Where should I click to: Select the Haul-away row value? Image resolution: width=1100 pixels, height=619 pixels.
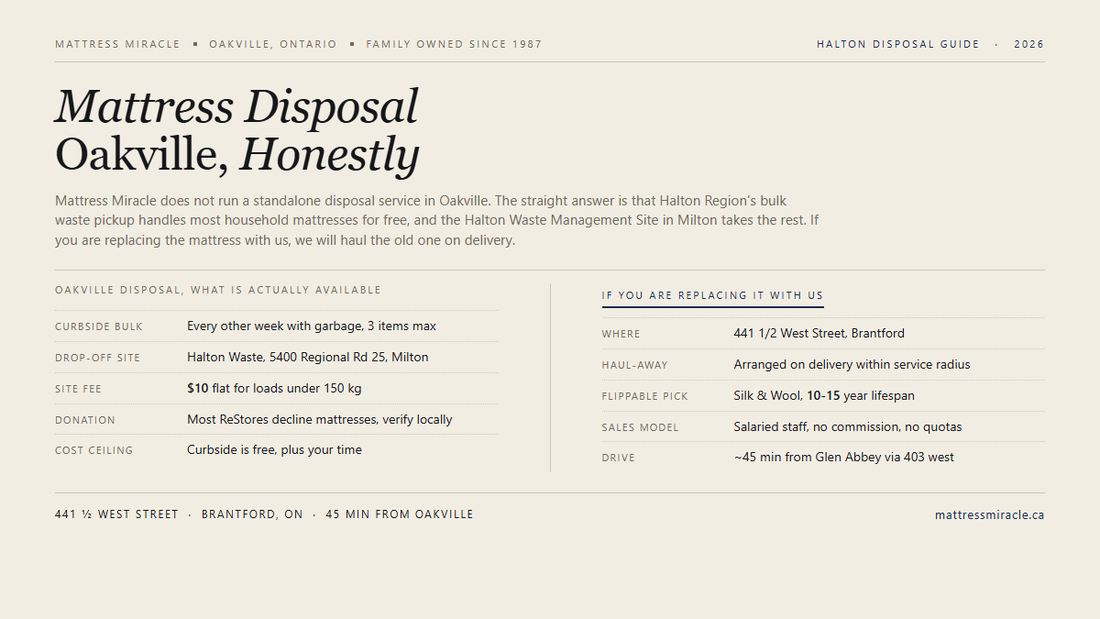point(852,364)
